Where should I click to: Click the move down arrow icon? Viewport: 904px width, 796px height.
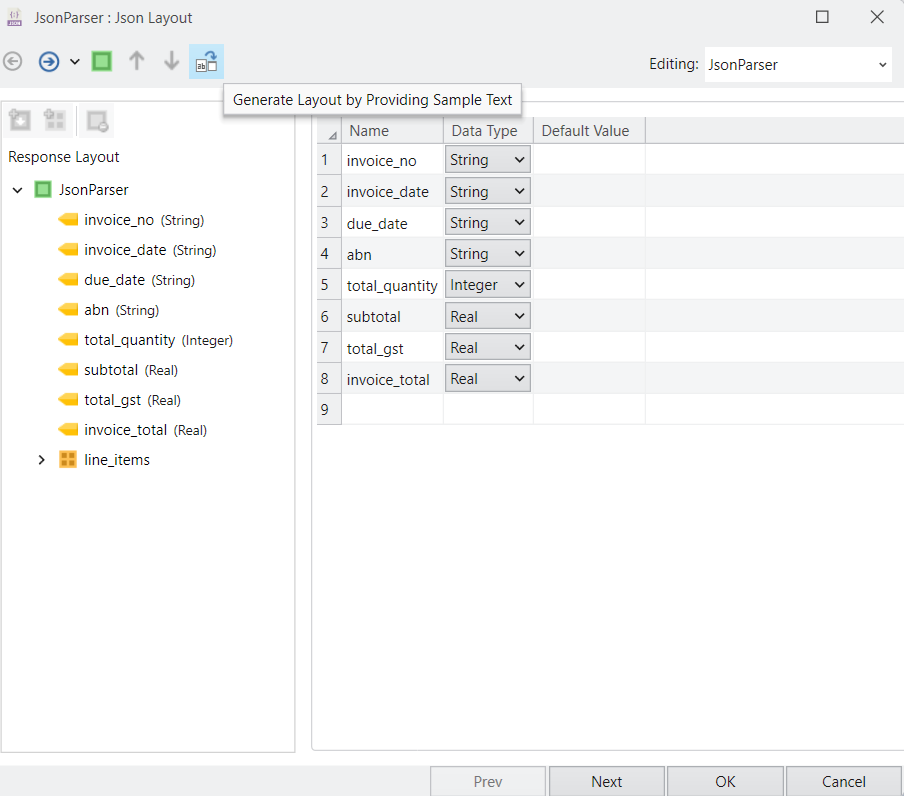coord(172,62)
